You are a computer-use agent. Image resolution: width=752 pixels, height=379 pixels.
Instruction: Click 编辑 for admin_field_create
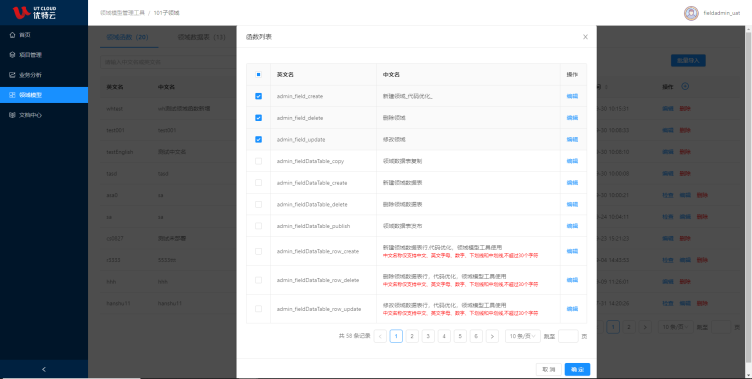572,96
